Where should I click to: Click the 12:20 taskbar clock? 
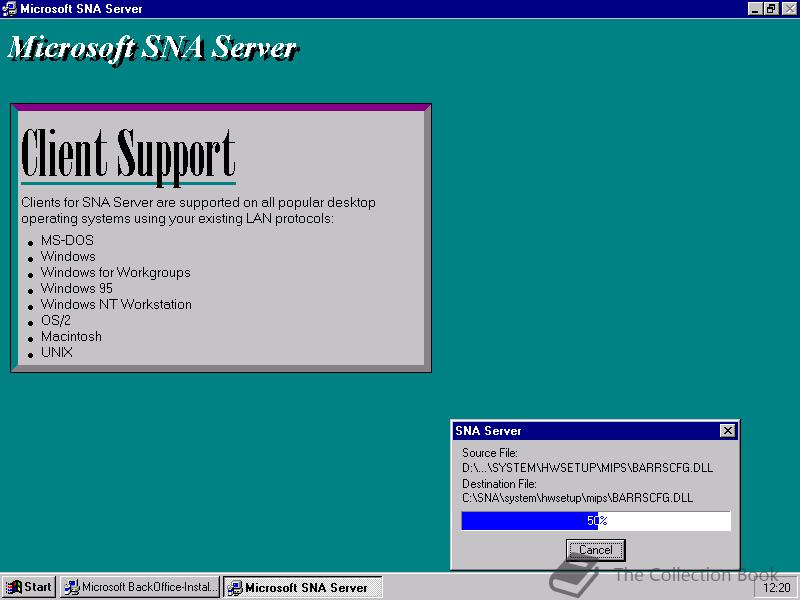pyautogui.click(x=776, y=588)
